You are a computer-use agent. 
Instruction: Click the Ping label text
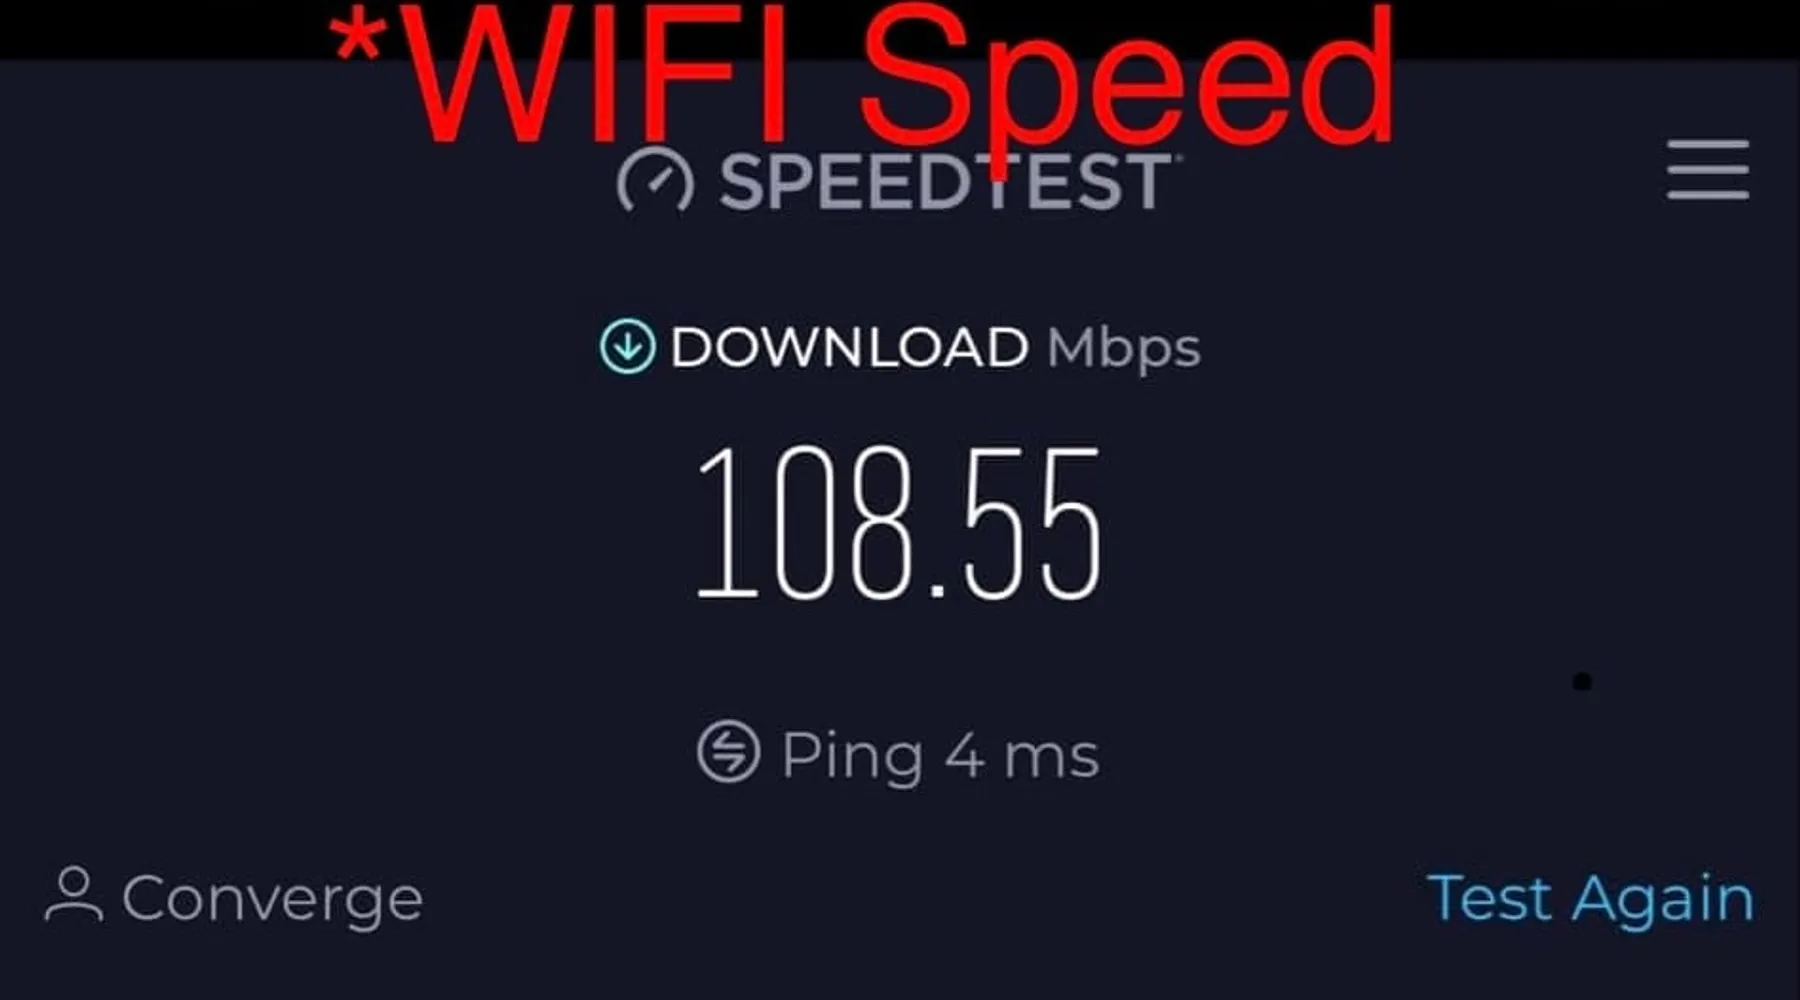[x=851, y=756]
